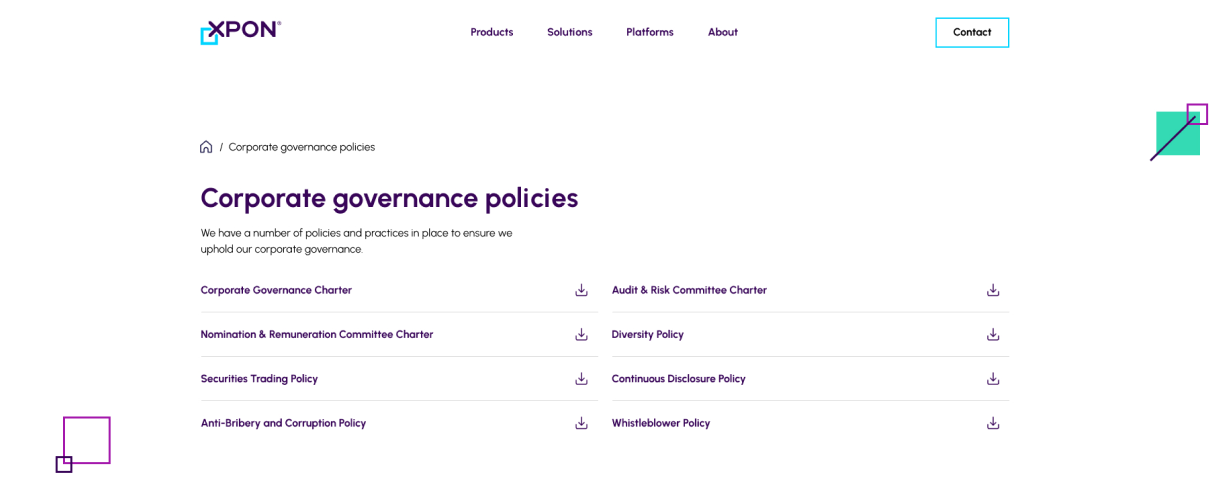Click 'Corporate governance policies' breadcrumb text
This screenshot has height=481, width=1210.
coord(301,147)
